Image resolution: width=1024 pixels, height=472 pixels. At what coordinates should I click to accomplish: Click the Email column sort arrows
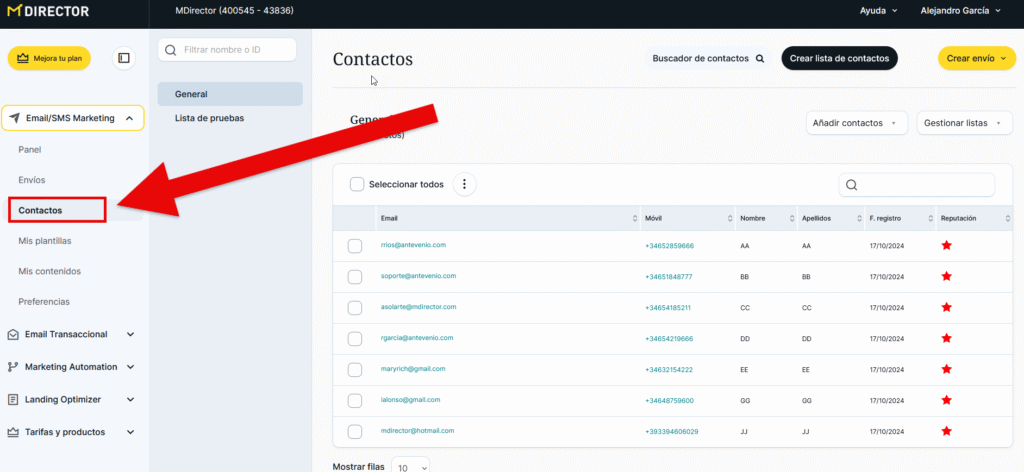coord(635,218)
